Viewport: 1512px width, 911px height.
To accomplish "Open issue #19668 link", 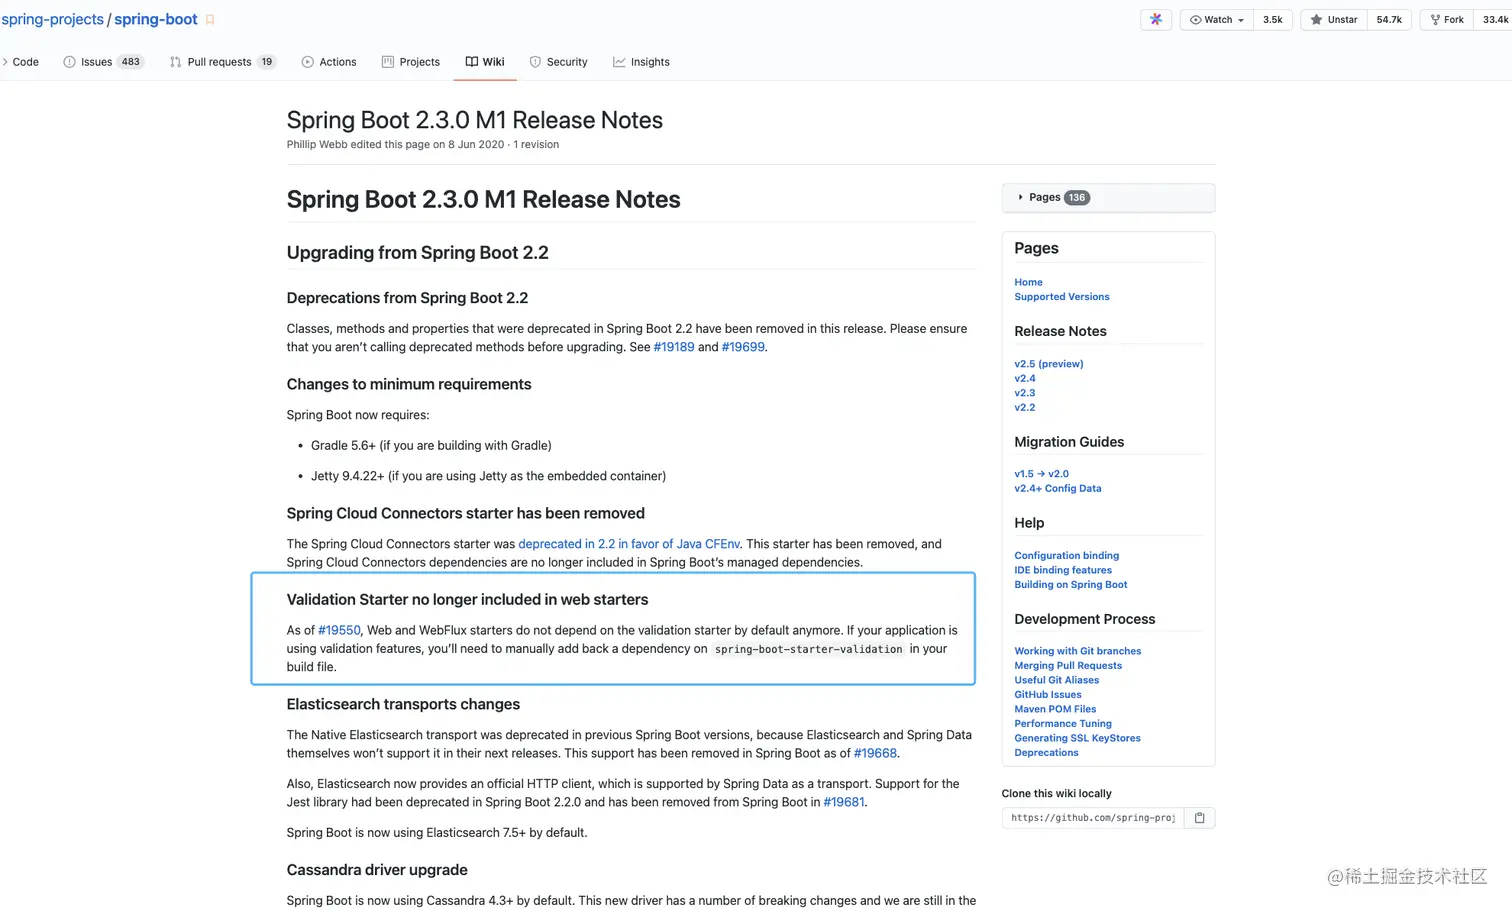I will 875,753.
